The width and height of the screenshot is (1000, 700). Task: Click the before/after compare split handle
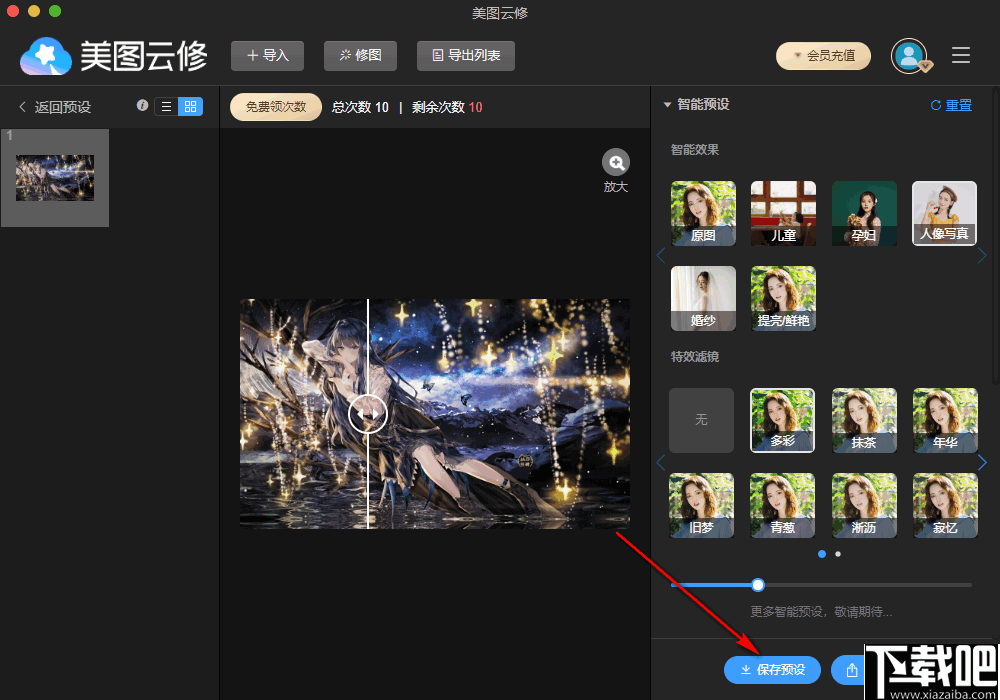368,413
